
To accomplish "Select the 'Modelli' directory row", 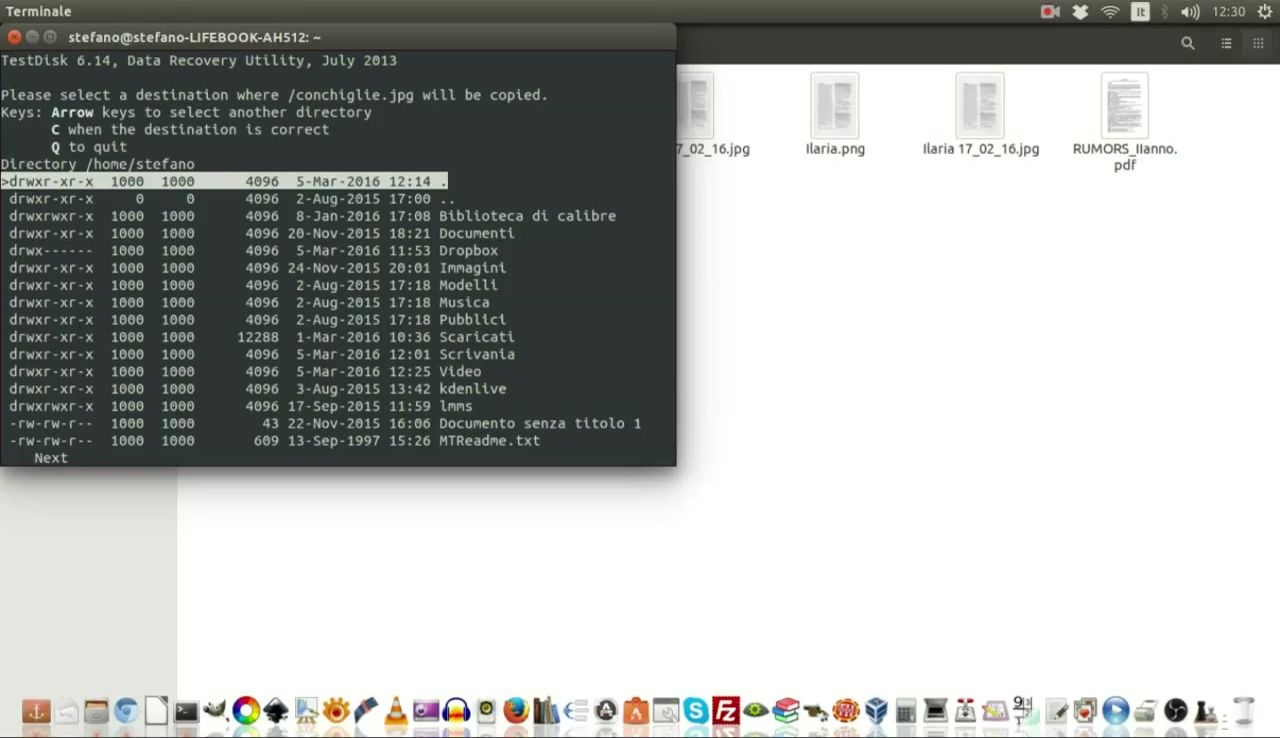I will [253, 285].
